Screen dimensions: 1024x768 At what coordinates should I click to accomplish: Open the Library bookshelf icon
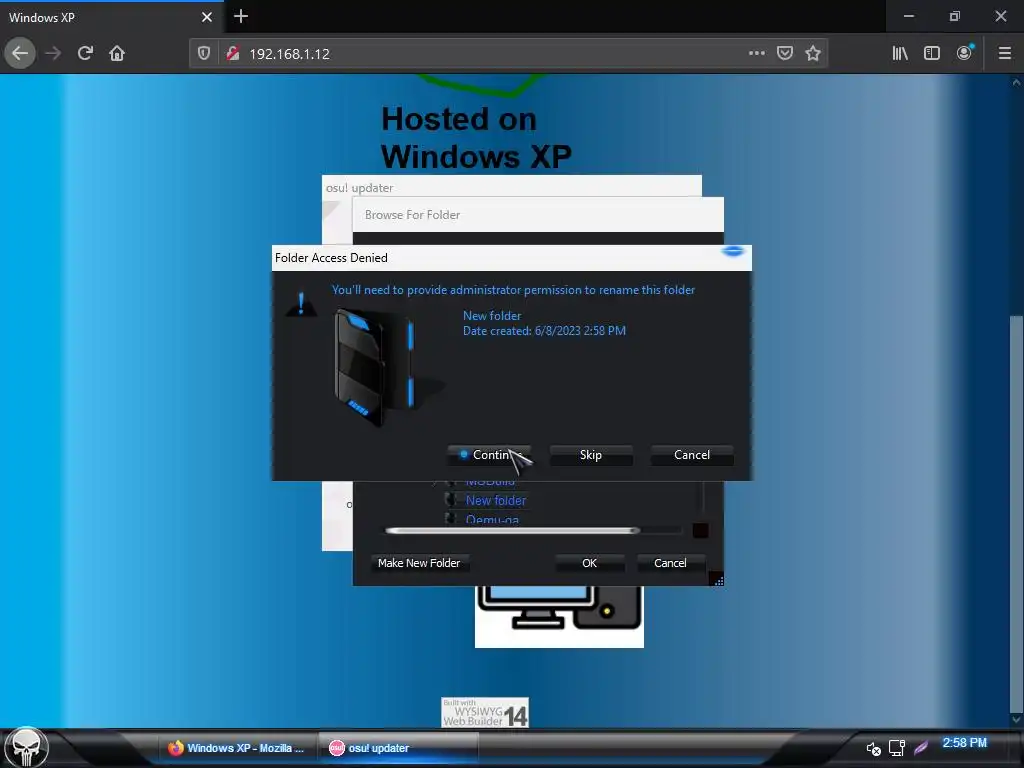point(900,53)
